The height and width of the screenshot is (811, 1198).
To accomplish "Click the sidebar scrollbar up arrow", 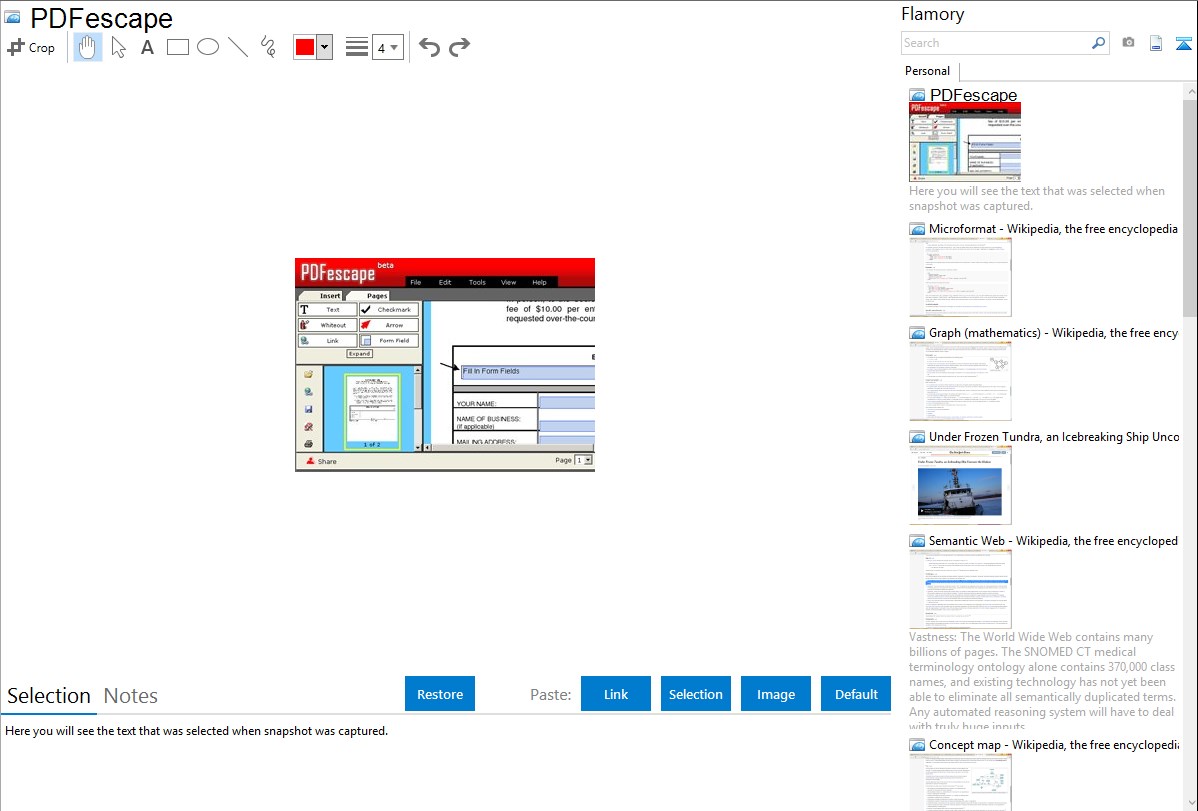I will (1190, 92).
